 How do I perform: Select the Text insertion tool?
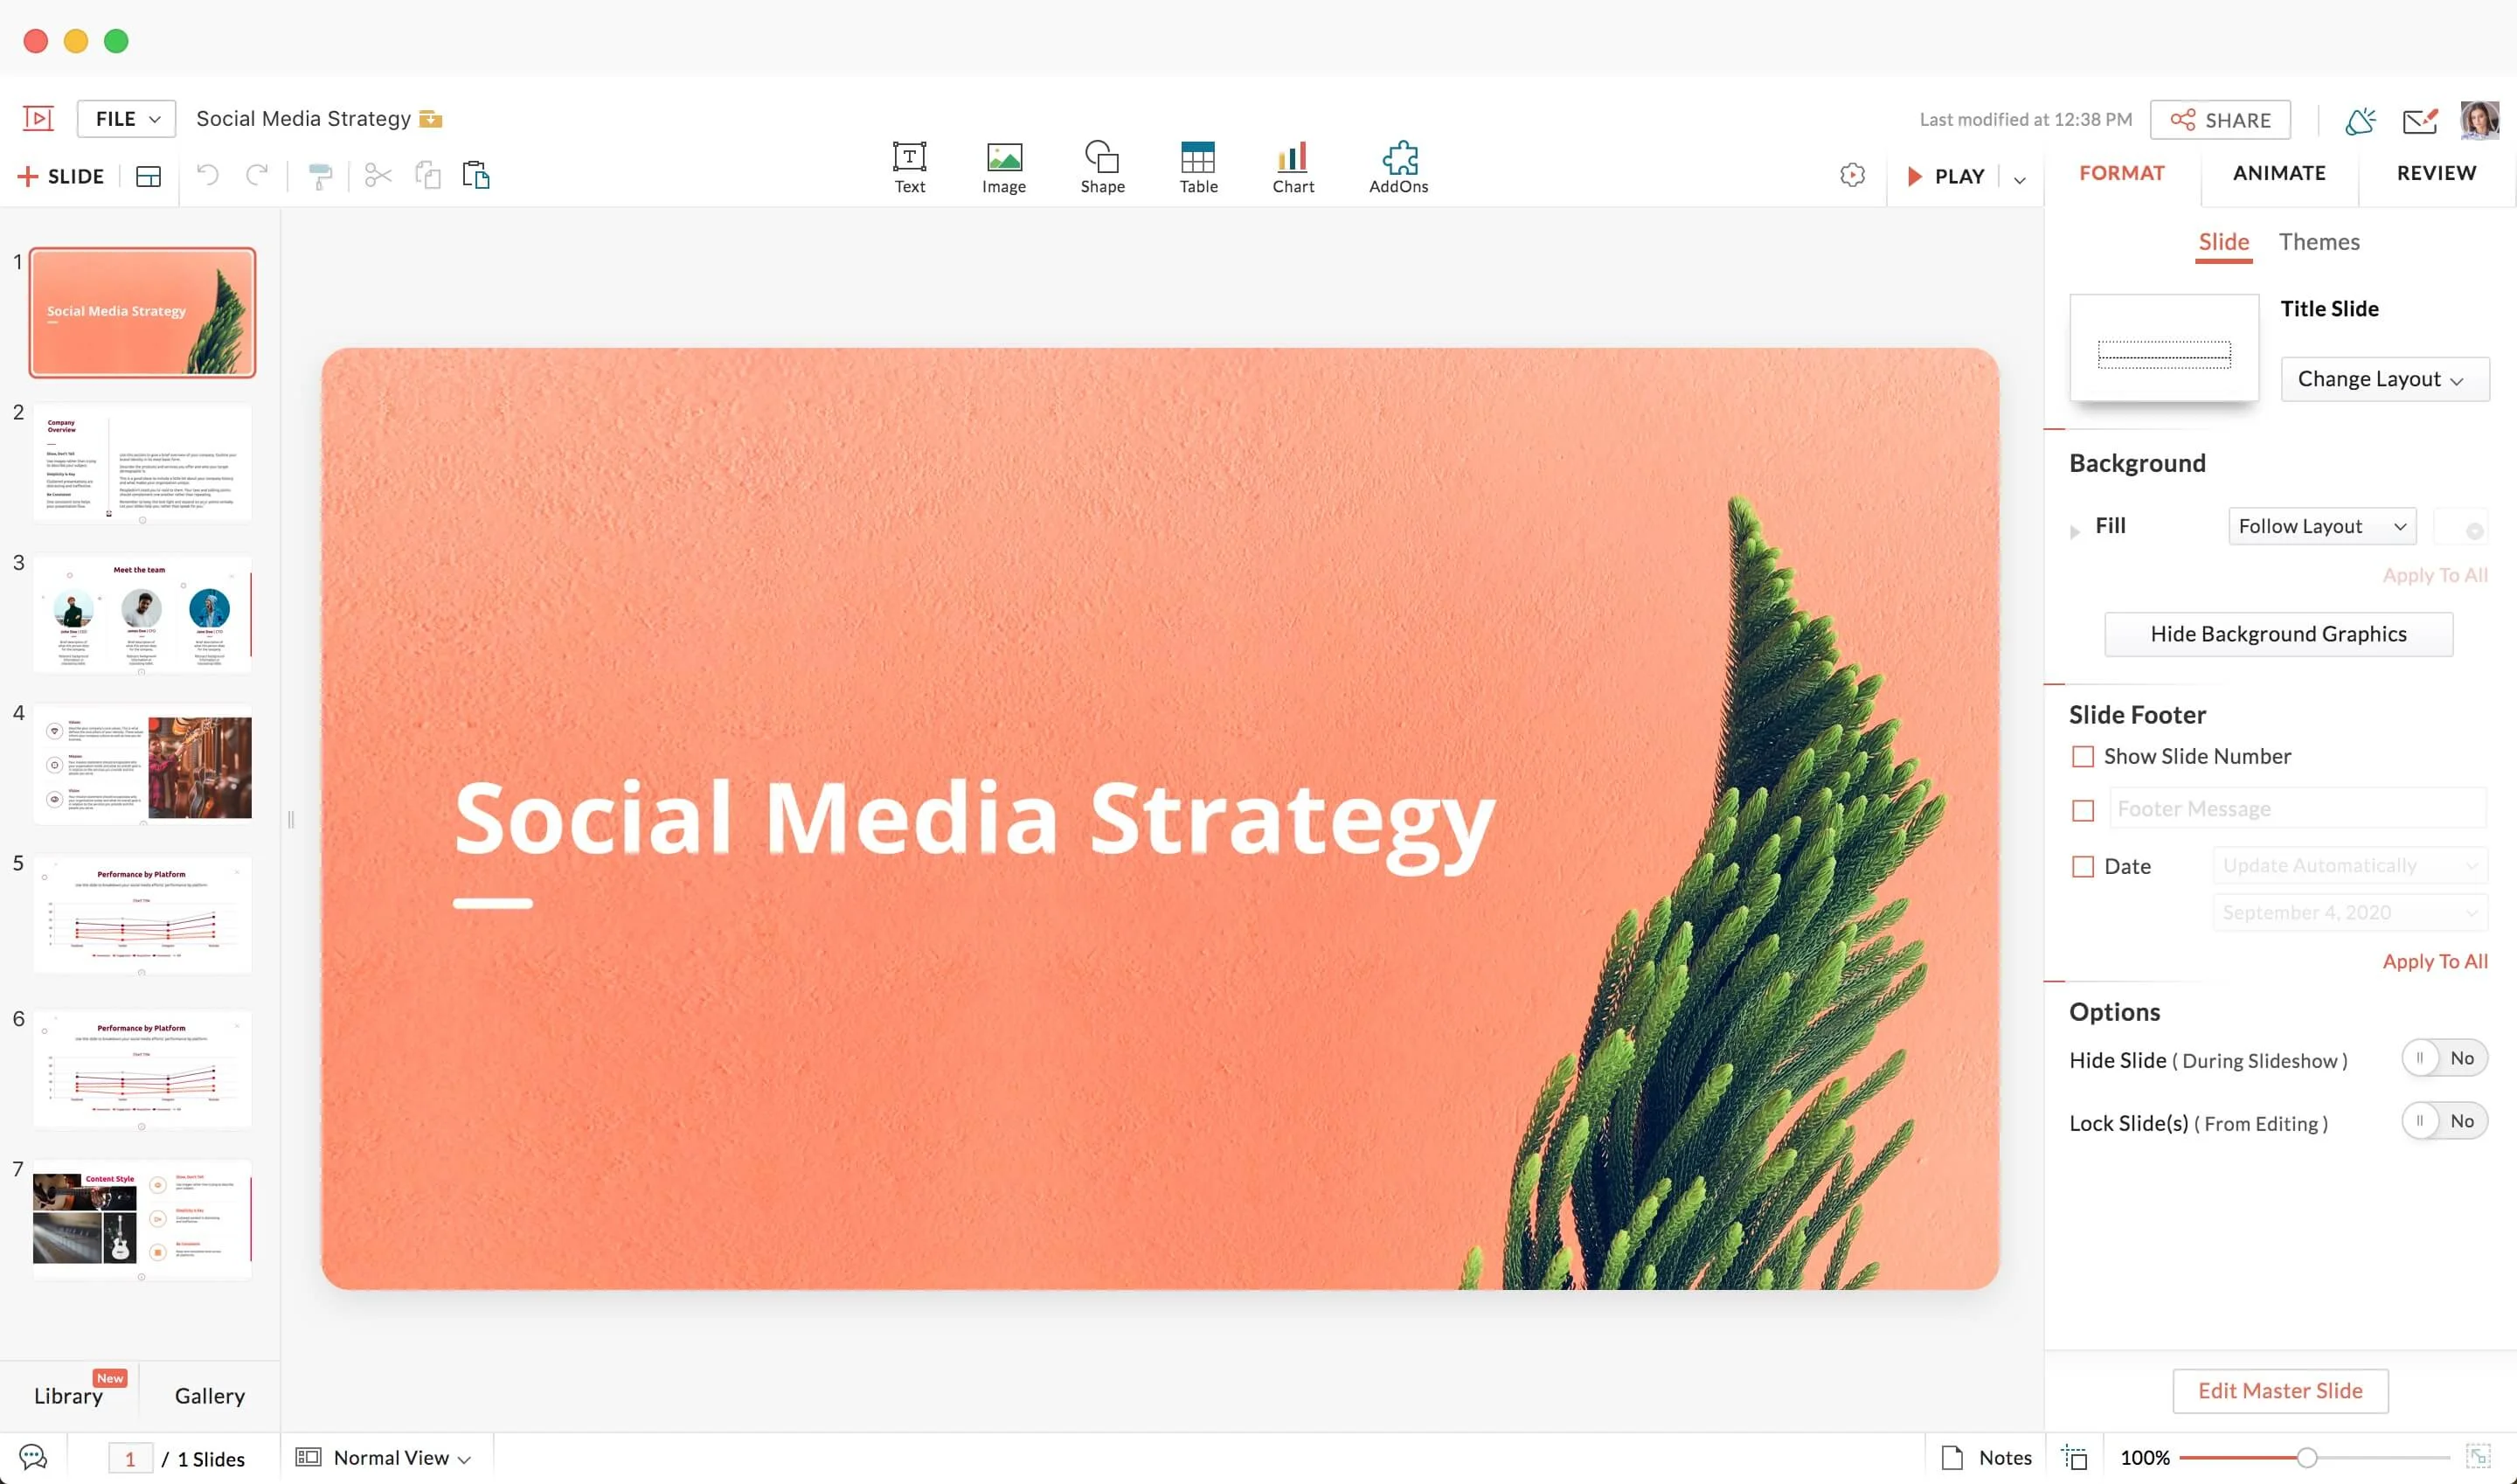(x=910, y=168)
